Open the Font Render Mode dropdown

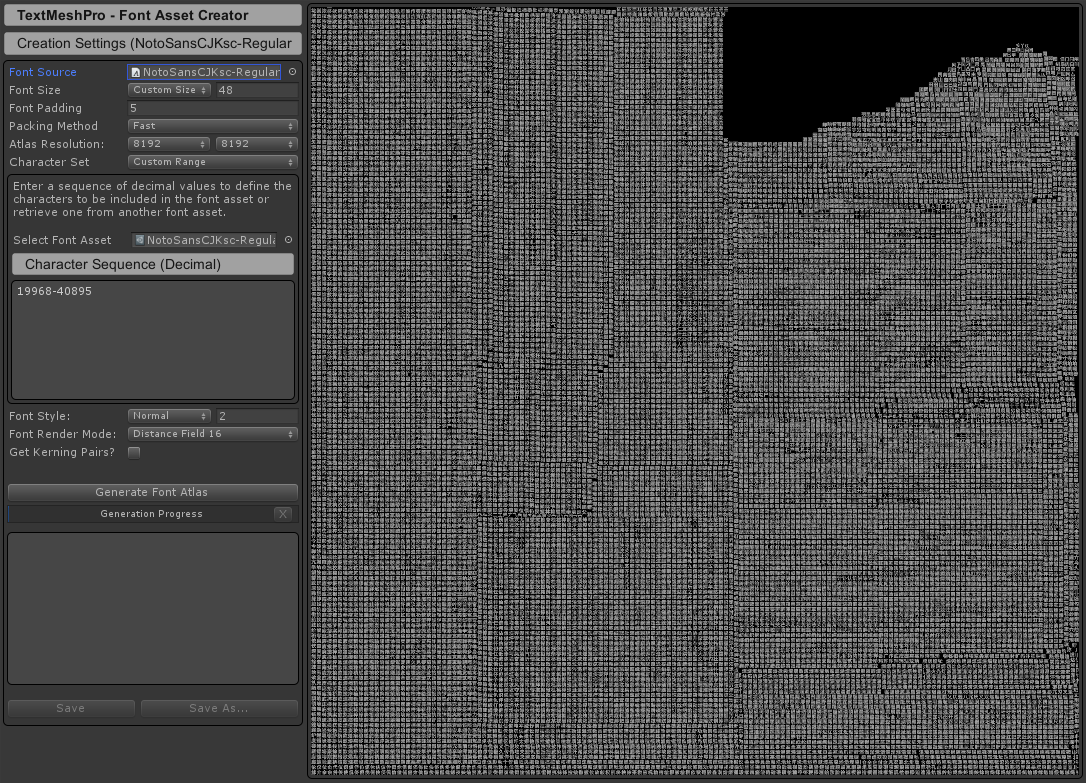(212, 433)
